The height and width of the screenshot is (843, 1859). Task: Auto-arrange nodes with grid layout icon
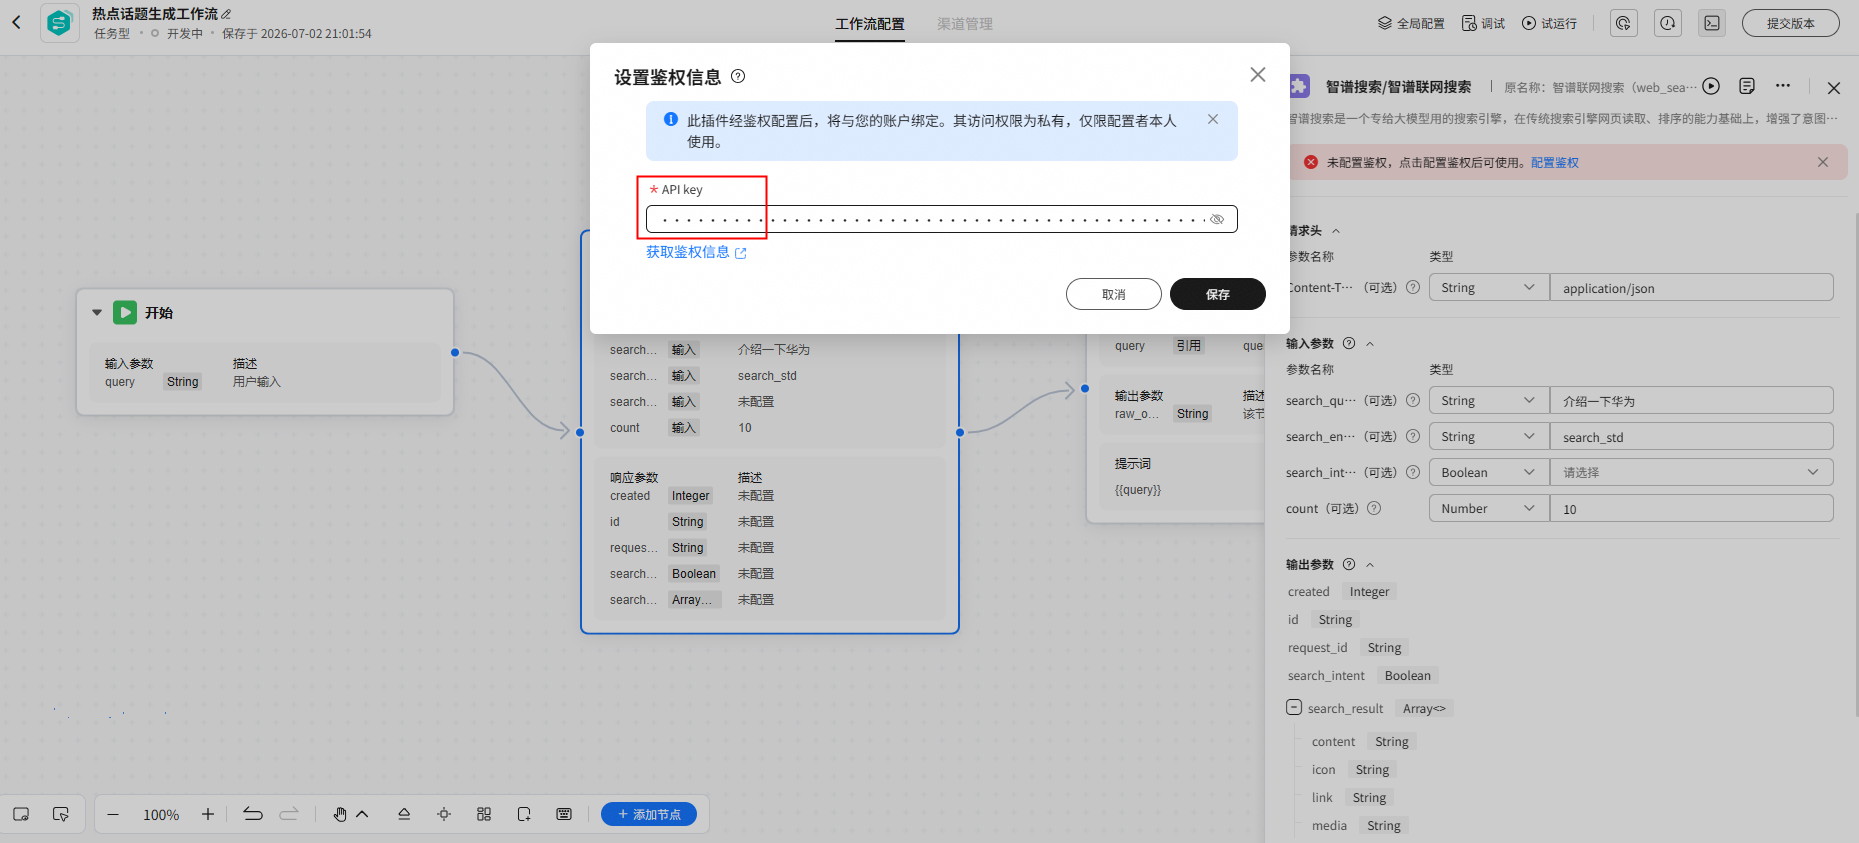pos(484,814)
